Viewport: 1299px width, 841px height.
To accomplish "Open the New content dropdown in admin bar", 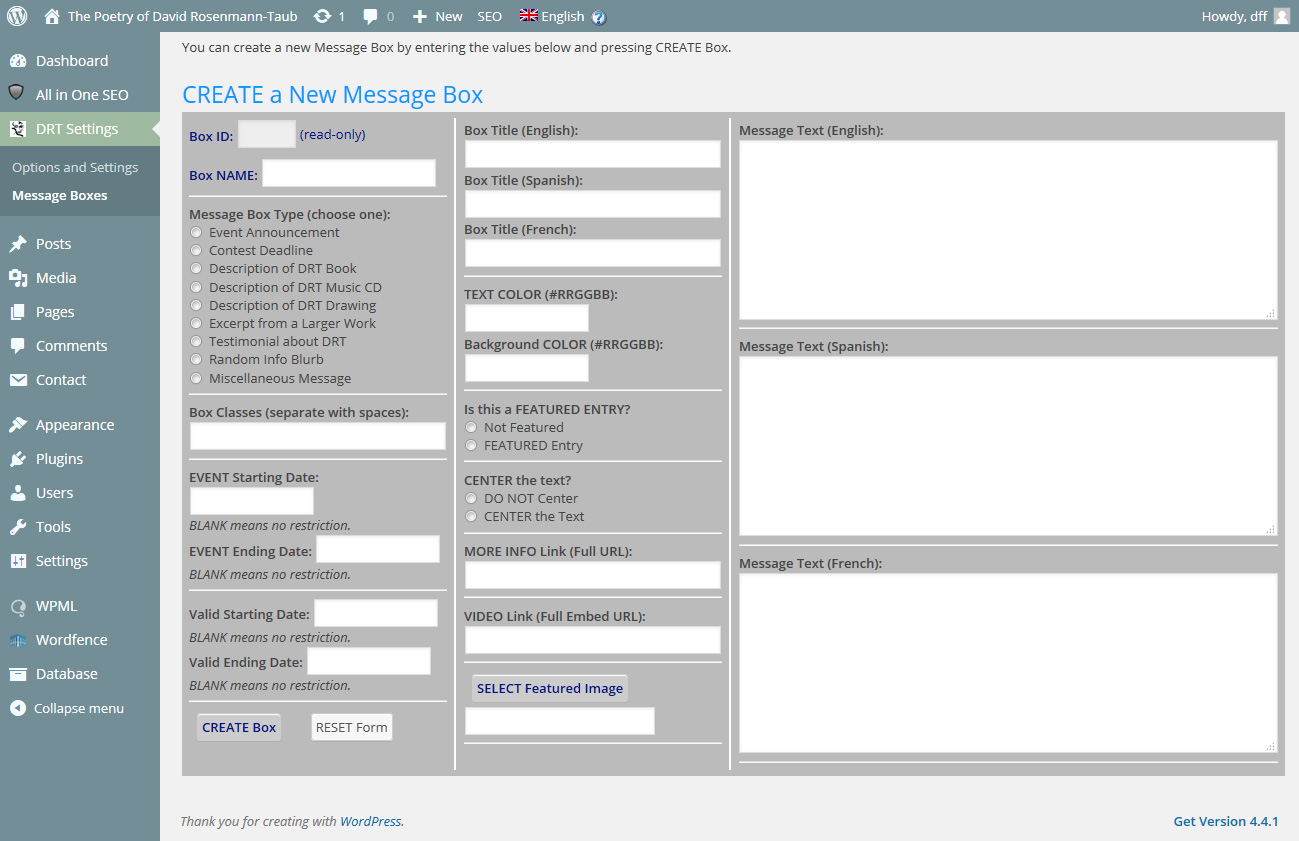I will (x=438, y=16).
